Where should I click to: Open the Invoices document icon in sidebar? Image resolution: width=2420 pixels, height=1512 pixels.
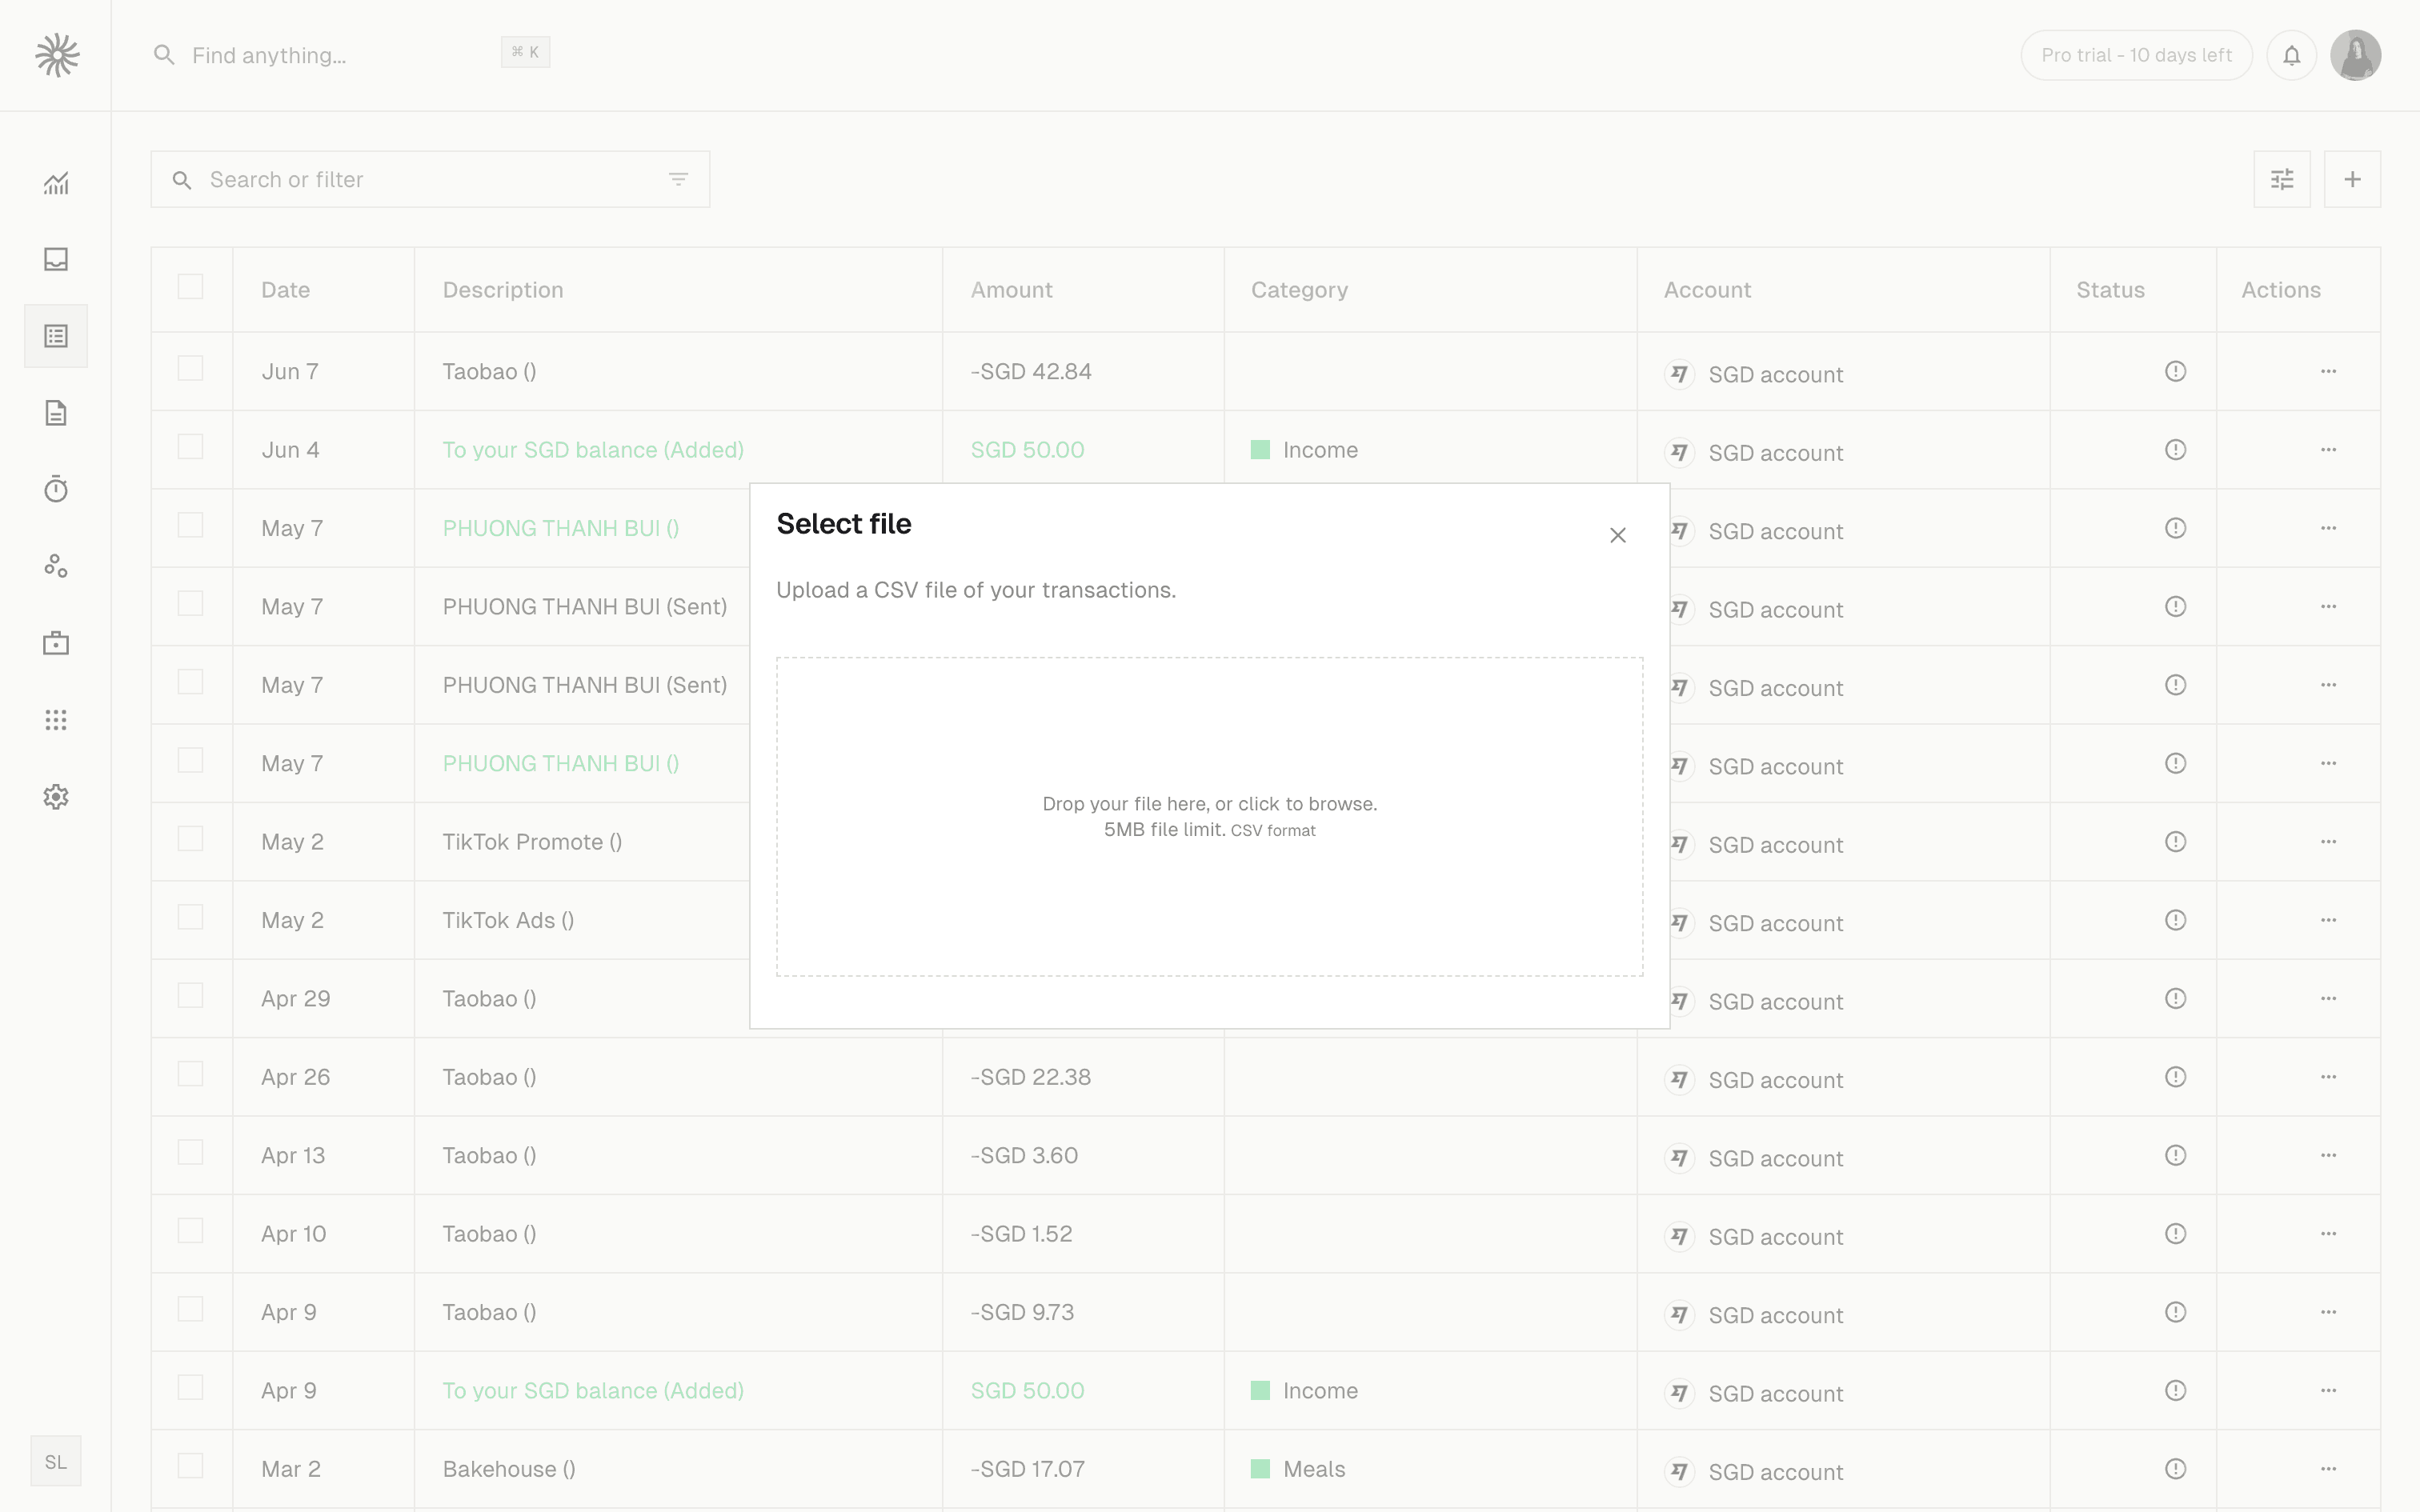(56, 413)
